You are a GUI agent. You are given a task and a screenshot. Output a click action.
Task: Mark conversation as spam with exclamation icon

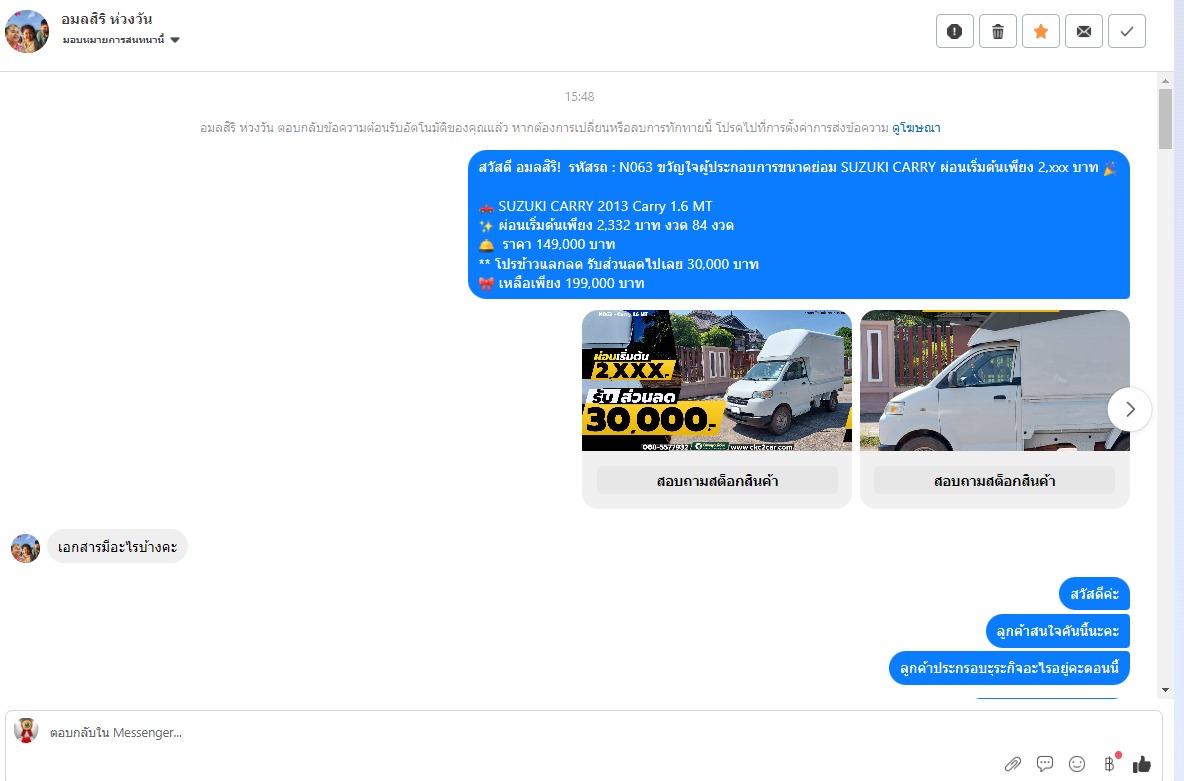(954, 31)
